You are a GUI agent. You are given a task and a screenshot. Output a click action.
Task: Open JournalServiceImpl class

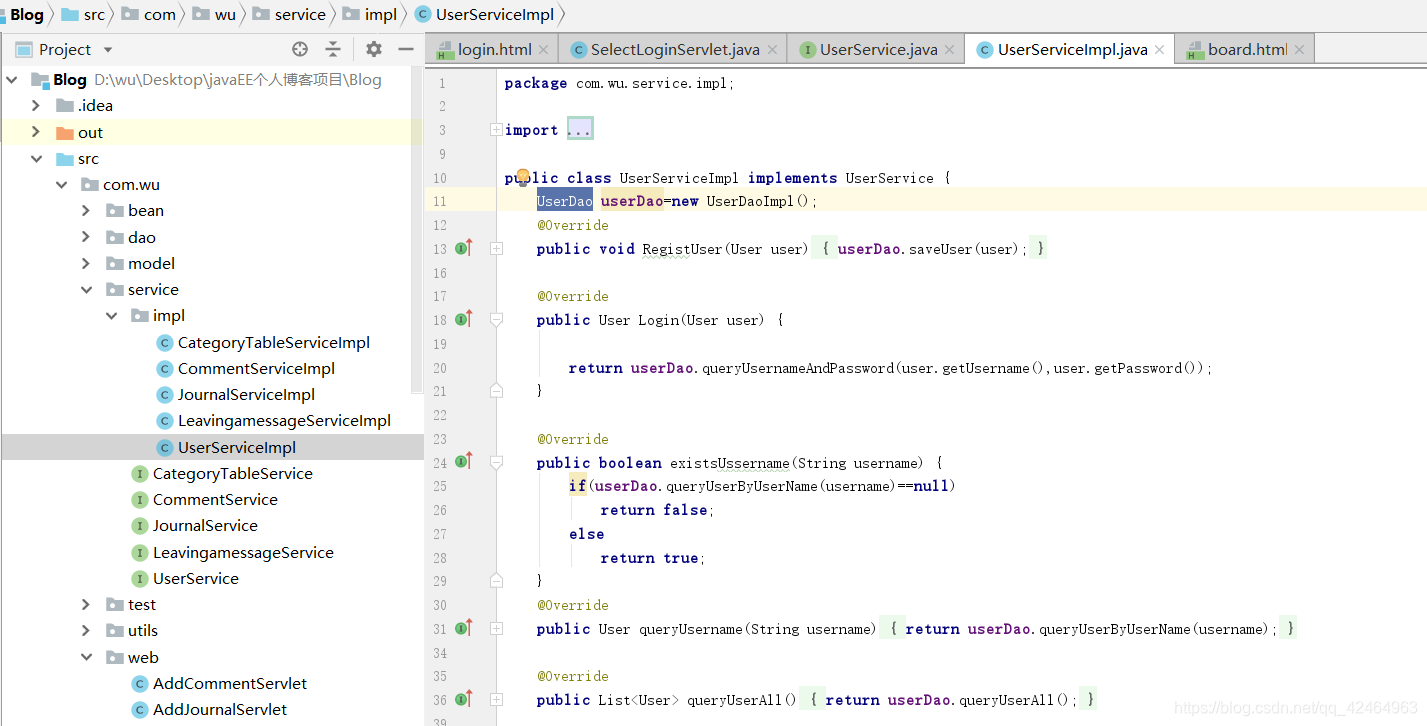click(x=236, y=394)
